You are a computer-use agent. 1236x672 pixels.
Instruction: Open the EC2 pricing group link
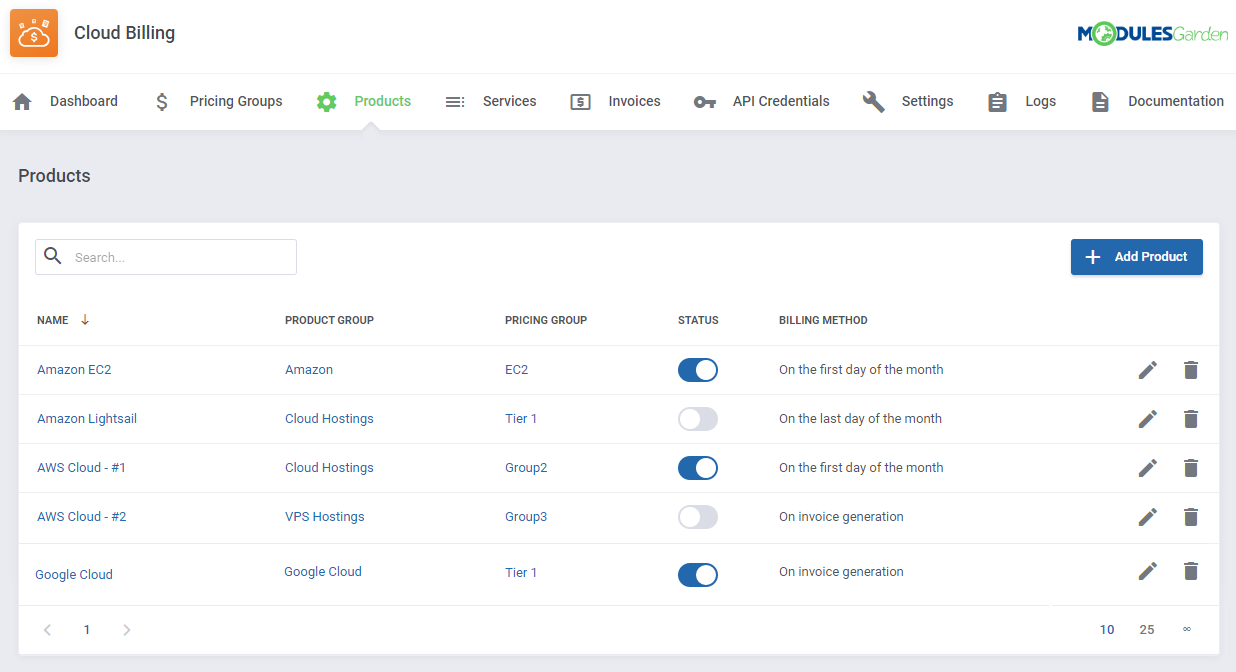[516, 370]
